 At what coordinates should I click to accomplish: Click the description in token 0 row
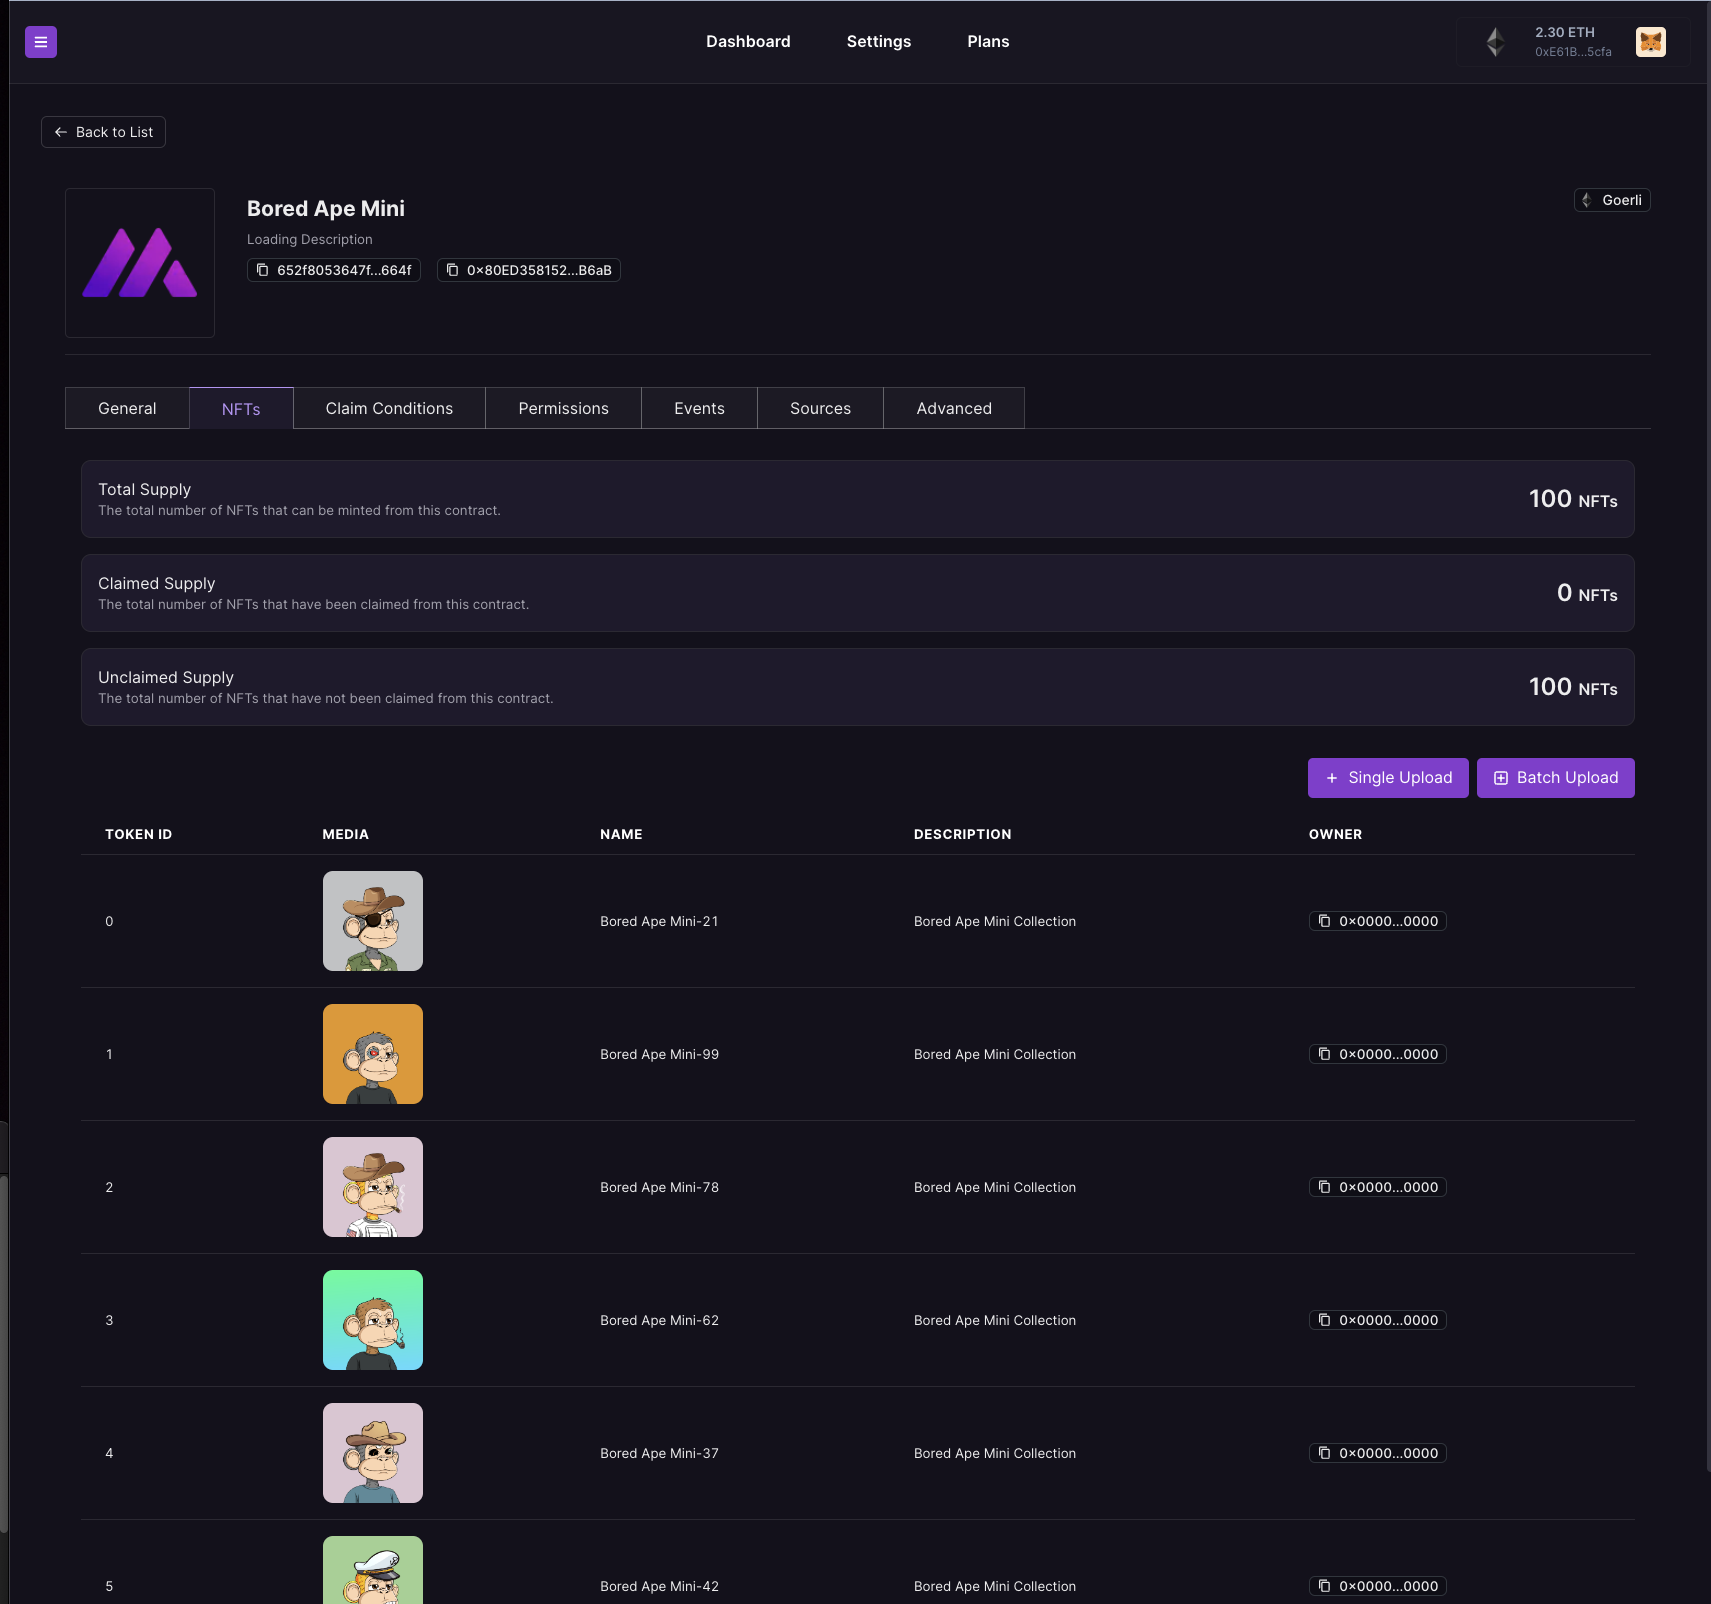click(x=995, y=921)
